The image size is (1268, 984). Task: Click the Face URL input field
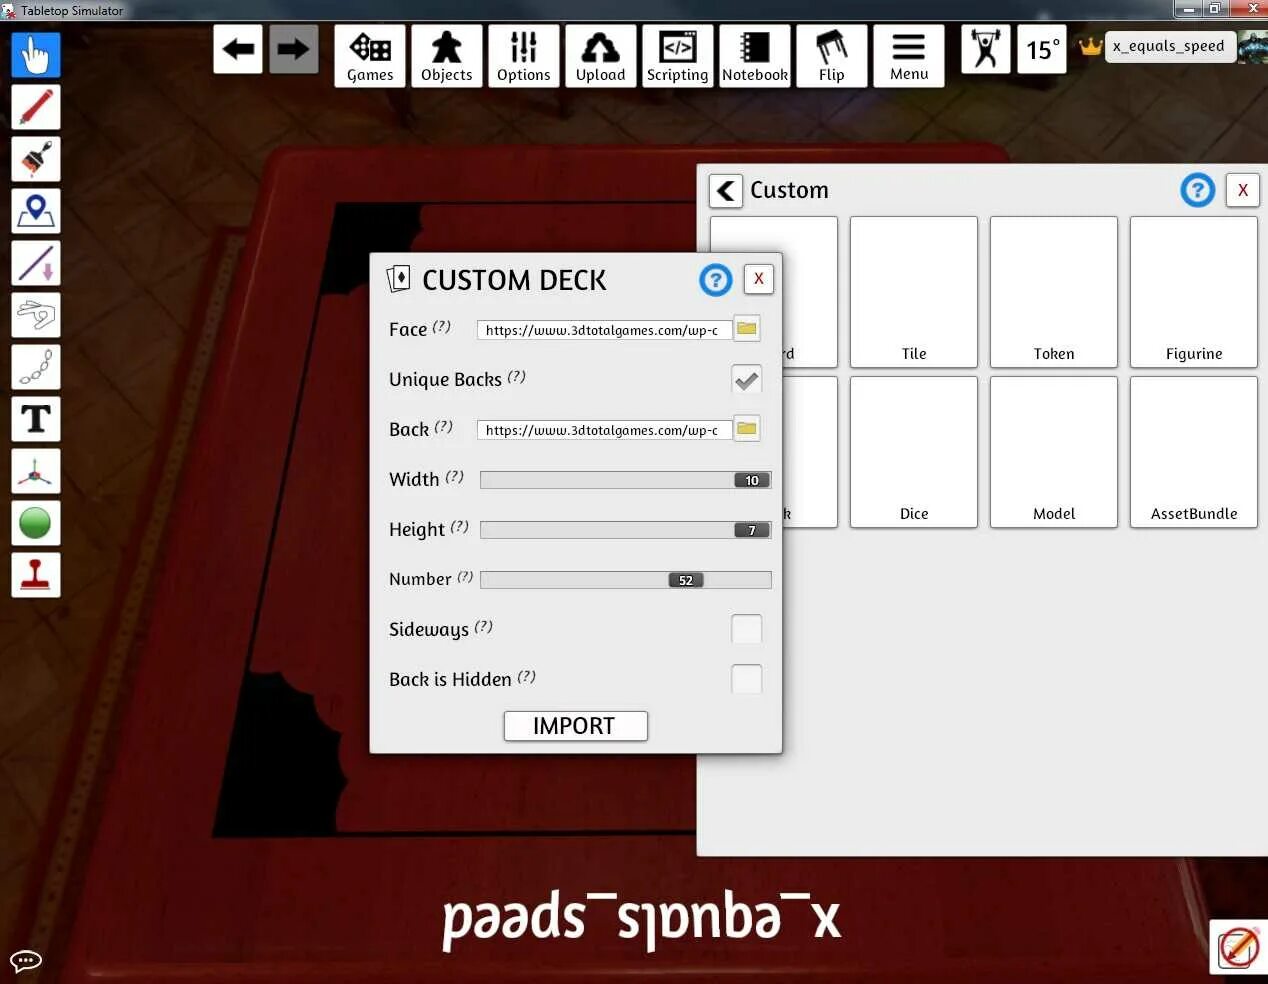click(604, 330)
